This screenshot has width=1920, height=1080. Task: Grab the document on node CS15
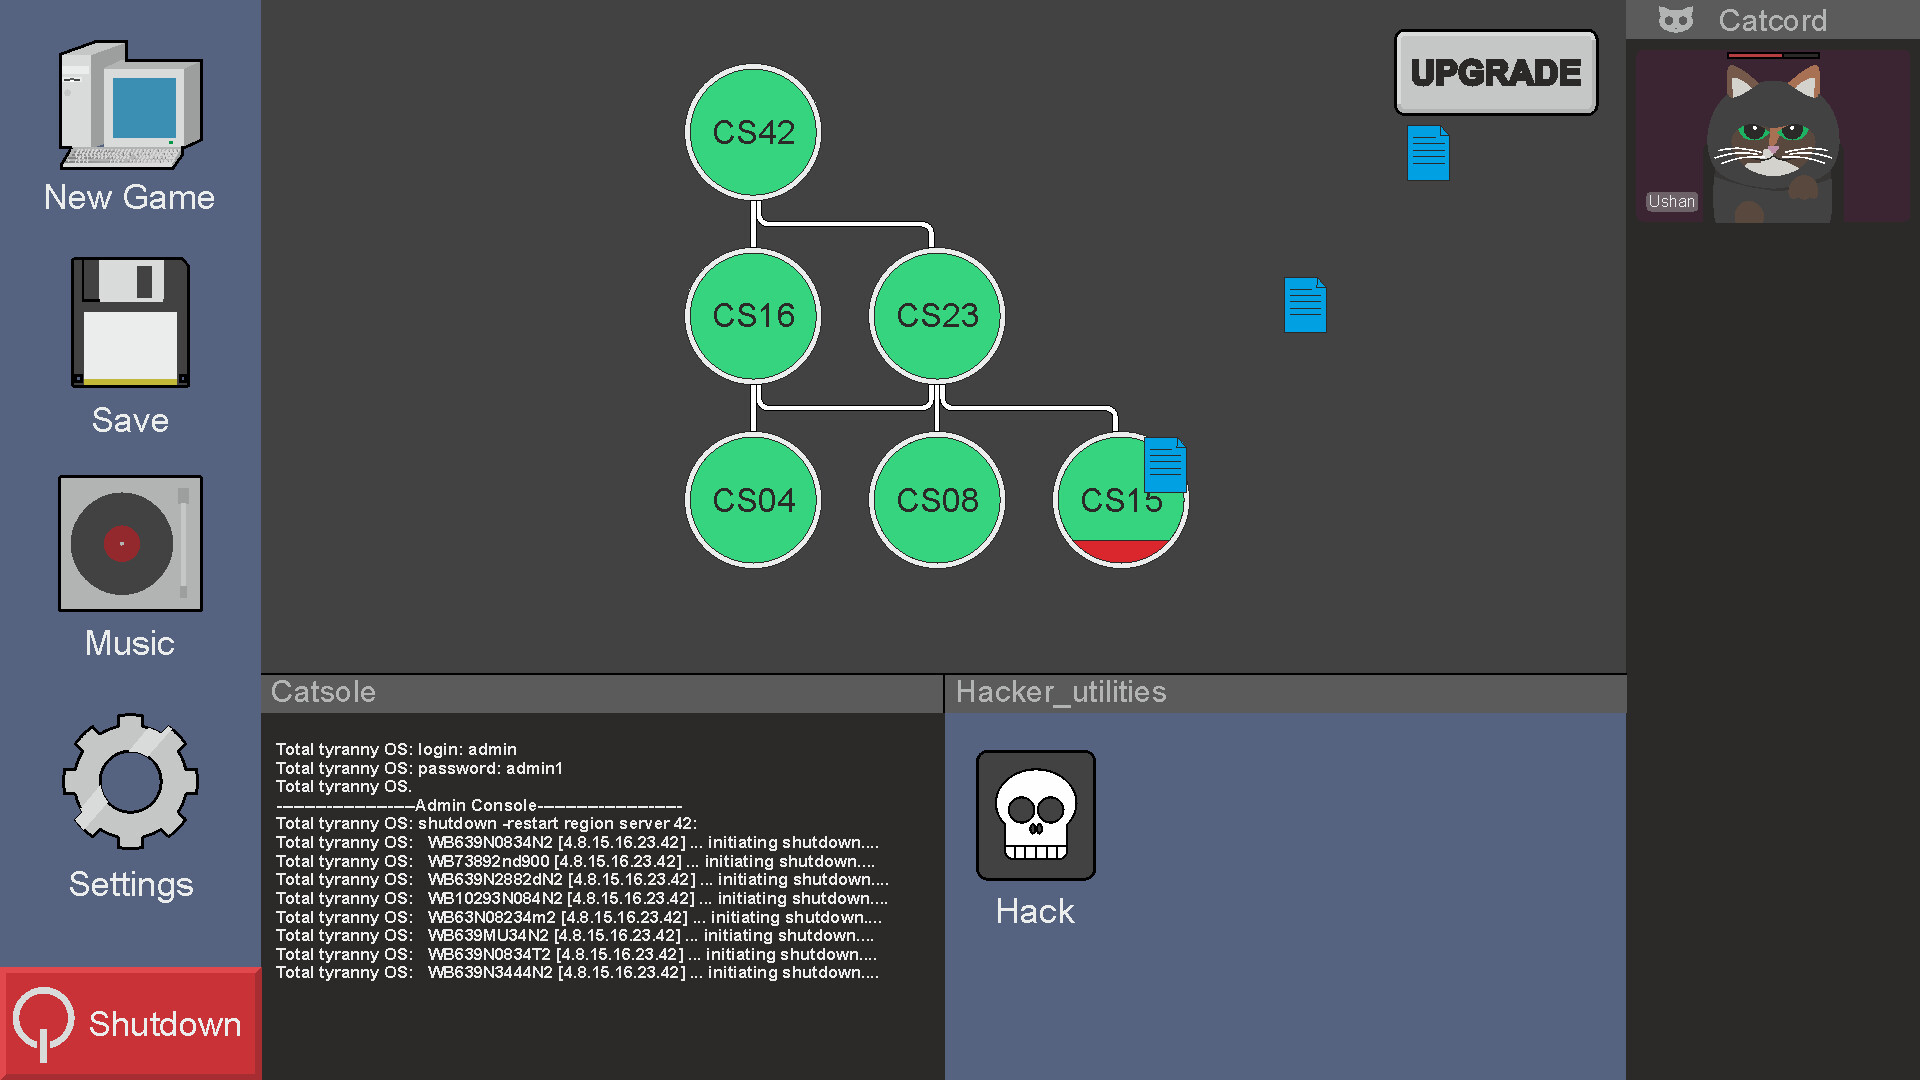click(1165, 465)
